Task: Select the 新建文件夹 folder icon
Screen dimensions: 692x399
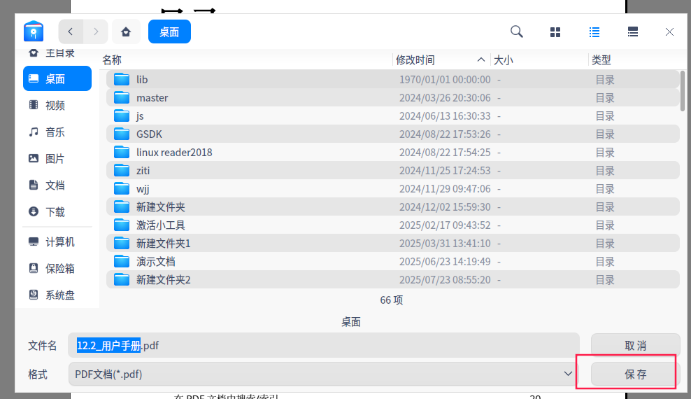Action: pos(122,207)
